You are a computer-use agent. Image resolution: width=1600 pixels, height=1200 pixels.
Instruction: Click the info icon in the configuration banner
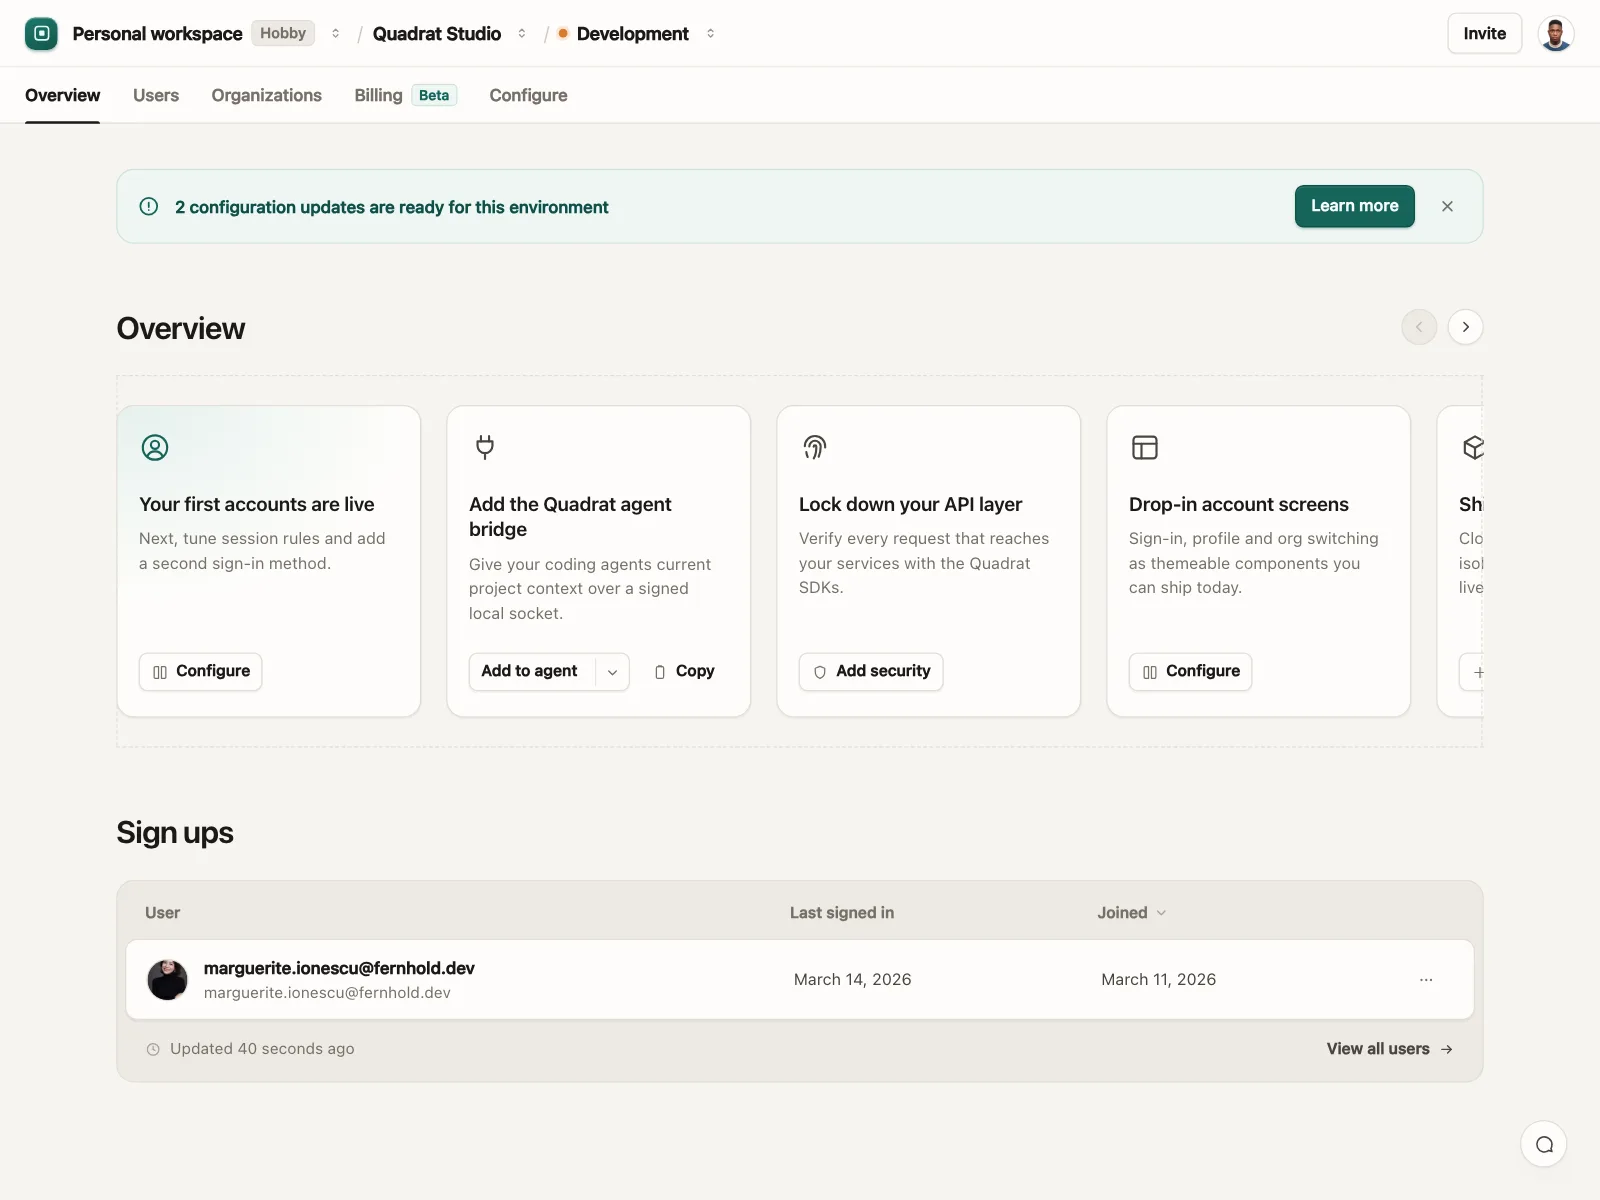pyautogui.click(x=149, y=206)
